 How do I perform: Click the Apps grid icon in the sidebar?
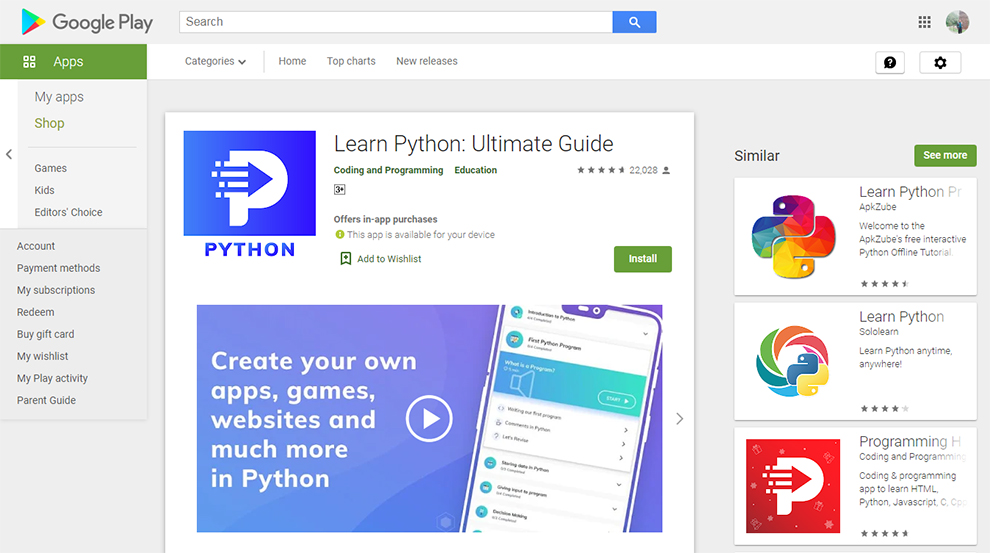pyautogui.click(x=29, y=61)
